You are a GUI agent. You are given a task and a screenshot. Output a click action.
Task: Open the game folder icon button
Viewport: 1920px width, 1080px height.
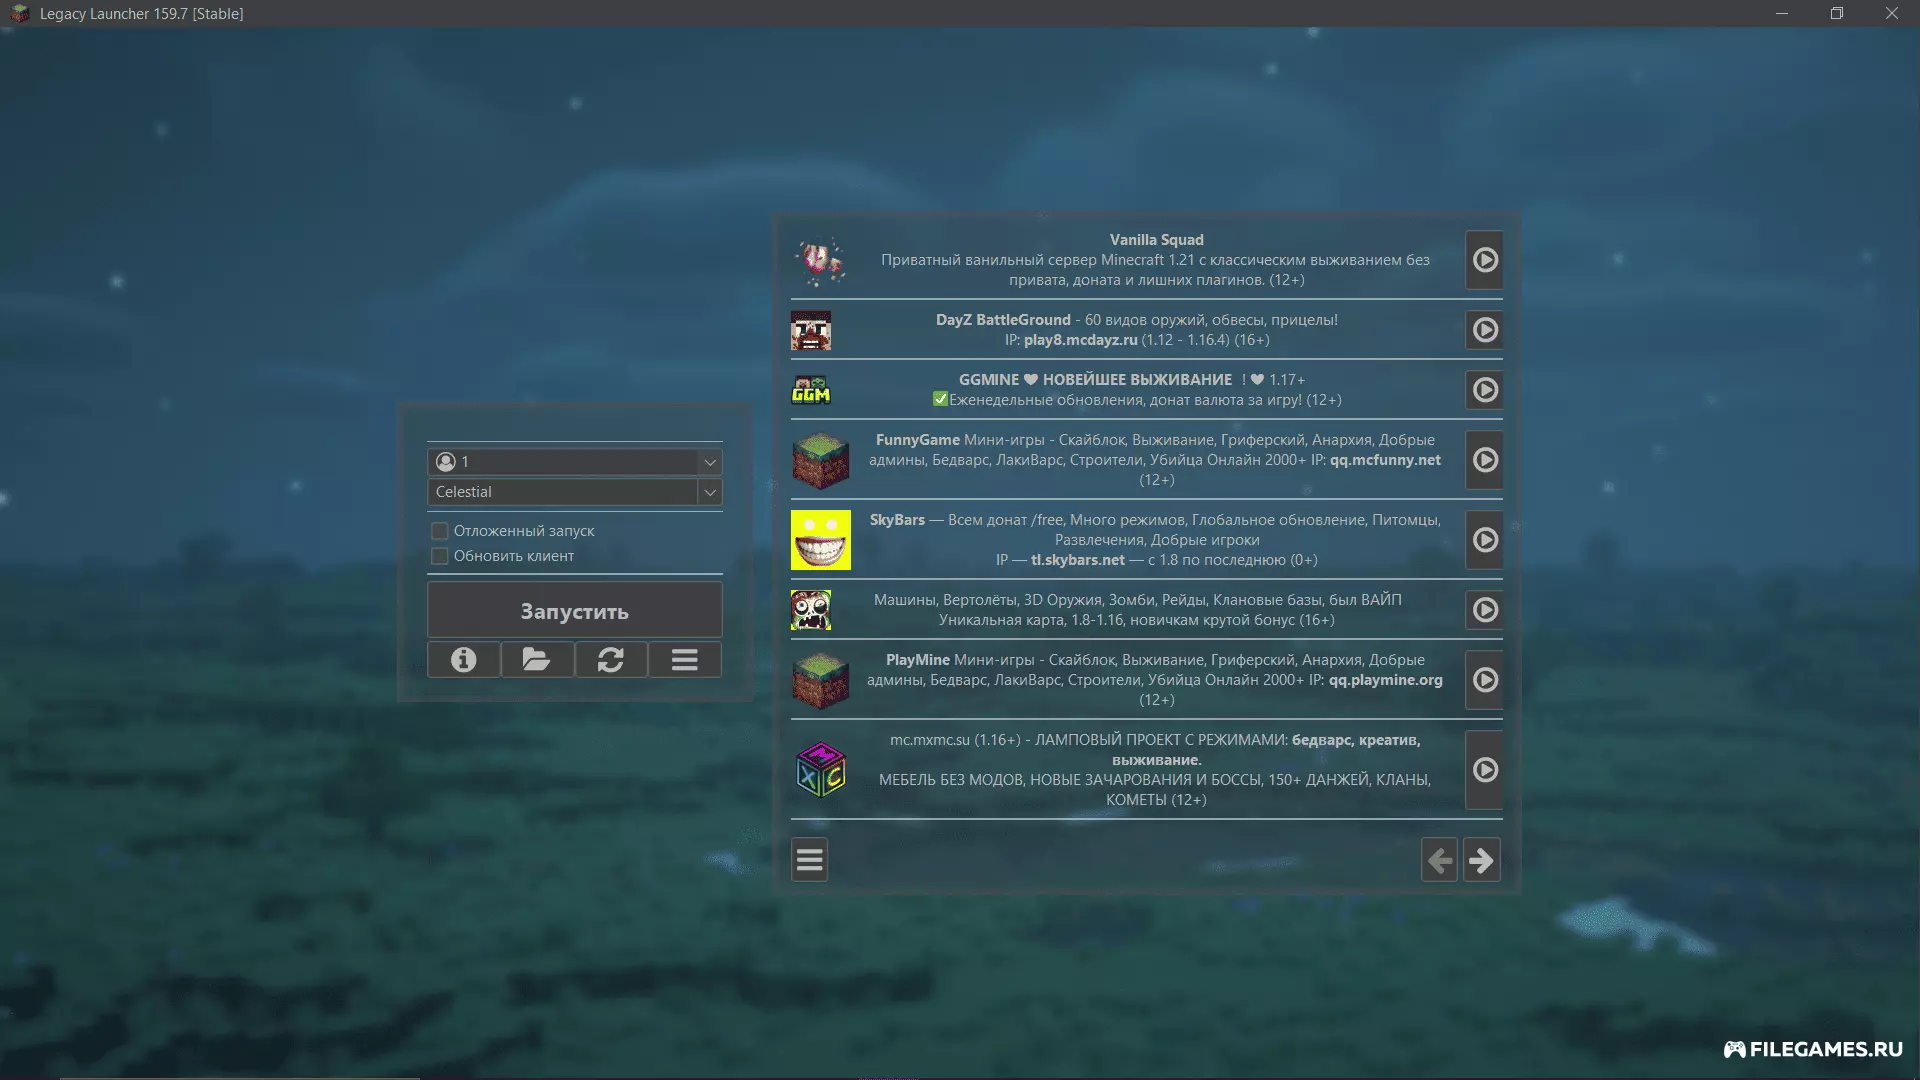(537, 660)
